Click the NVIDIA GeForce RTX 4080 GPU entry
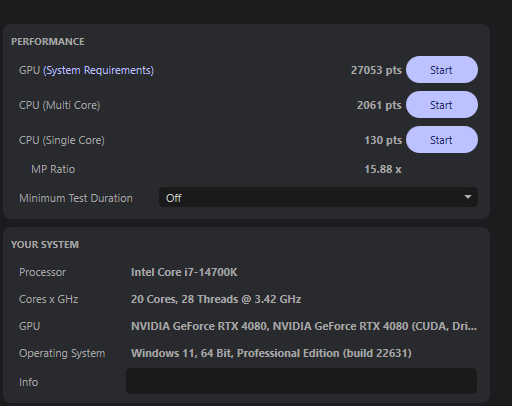Screen dimensions: 512x406 click(304, 326)
